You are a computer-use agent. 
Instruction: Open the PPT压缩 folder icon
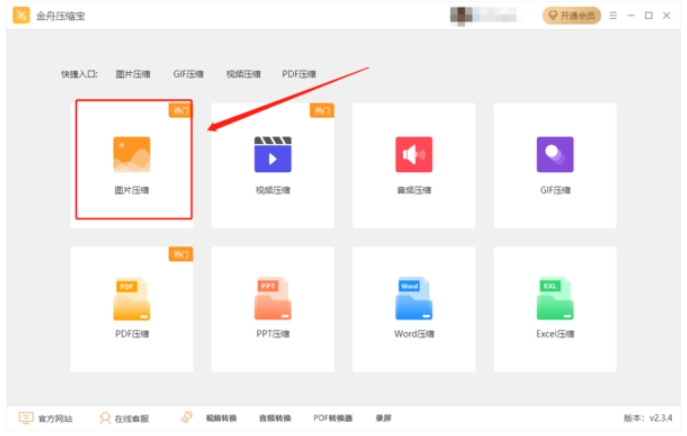coord(273,299)
